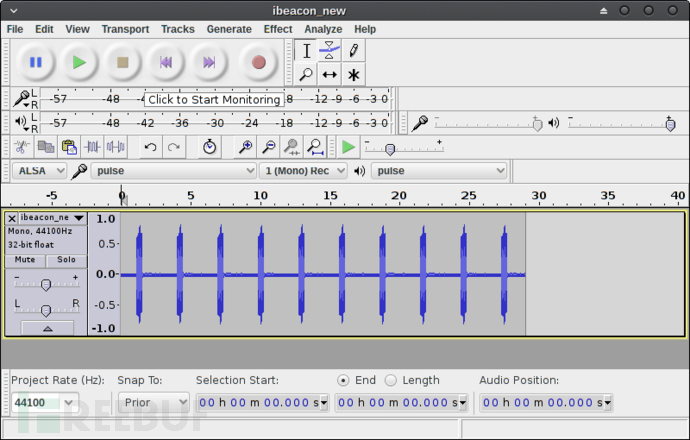Click the Selection Start time field
Viewport: 690px width, 440px height.
[x=263, y=403]
